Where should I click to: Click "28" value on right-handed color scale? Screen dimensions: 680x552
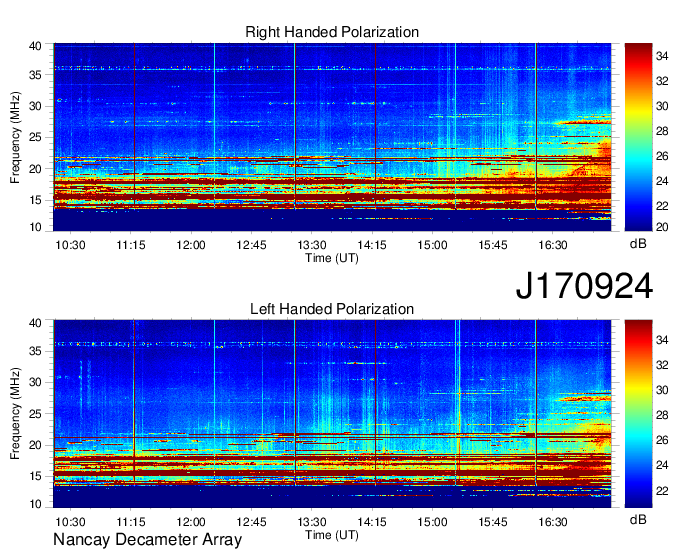[x=662, y=131]
